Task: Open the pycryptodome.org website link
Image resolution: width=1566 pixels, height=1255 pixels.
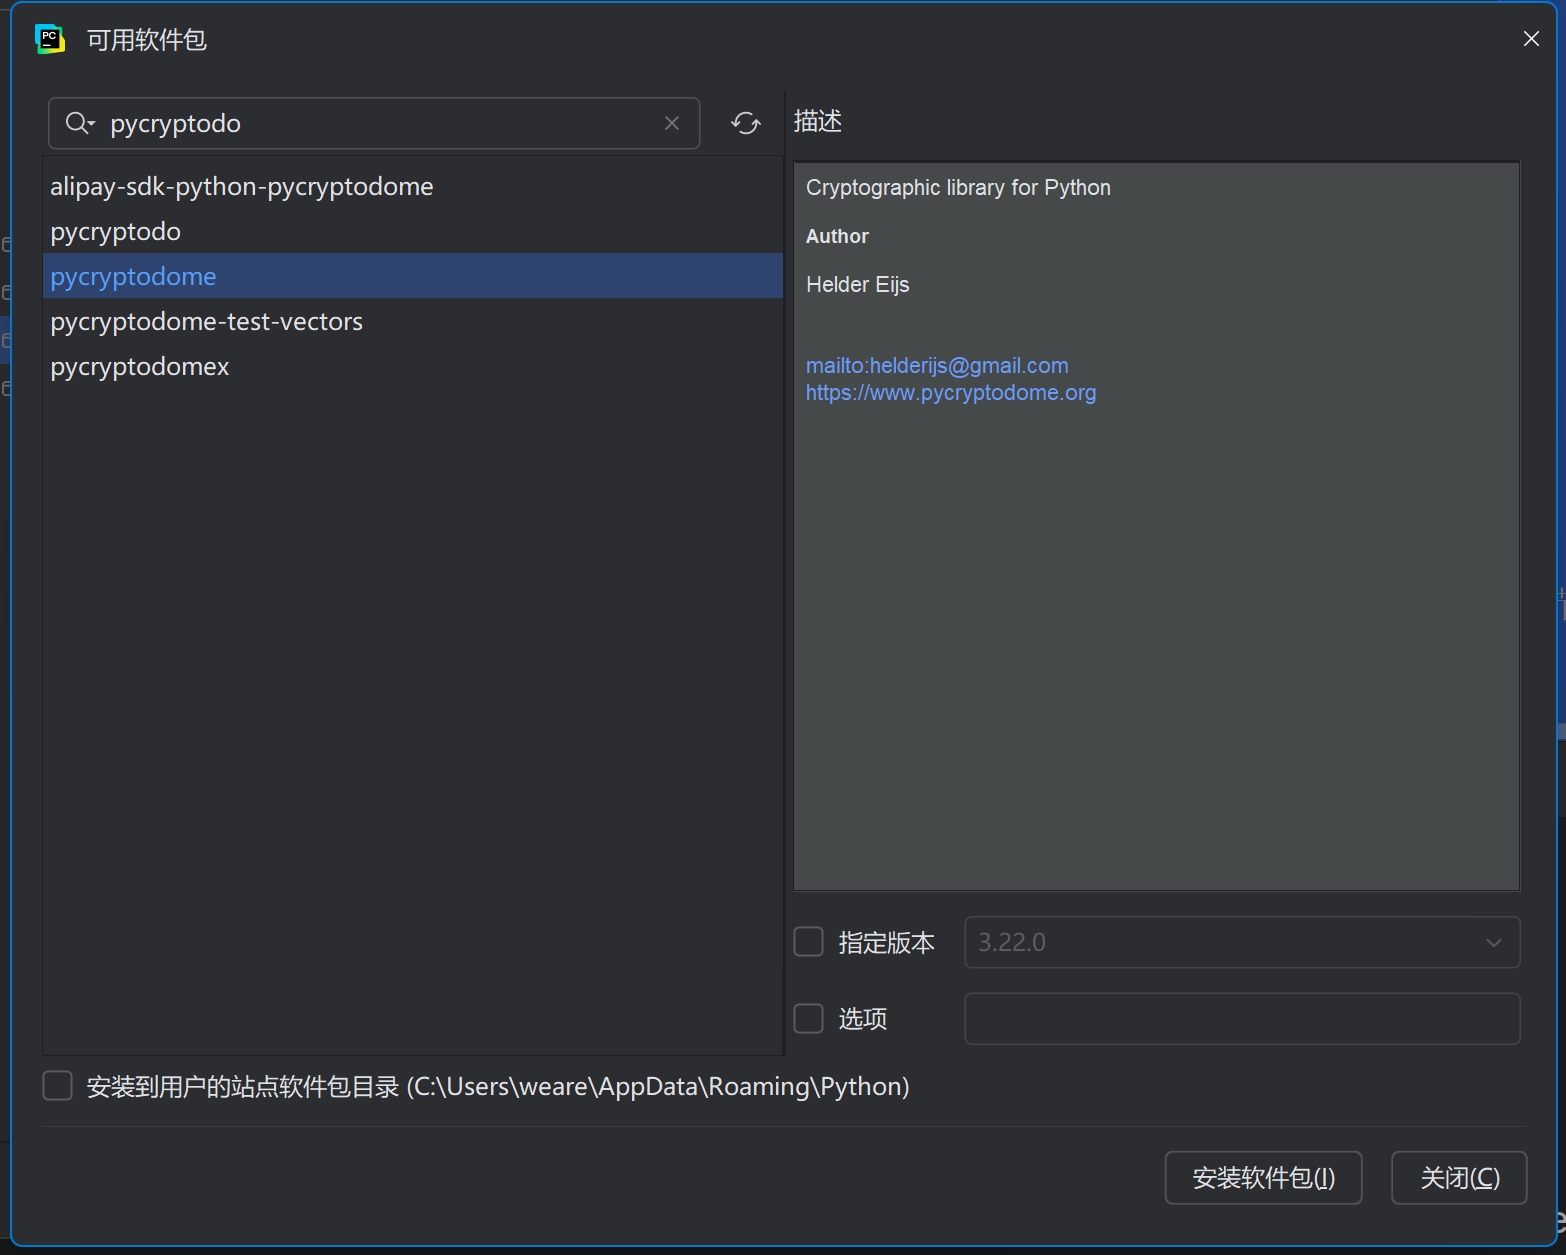Action: (x=951, y=392)
